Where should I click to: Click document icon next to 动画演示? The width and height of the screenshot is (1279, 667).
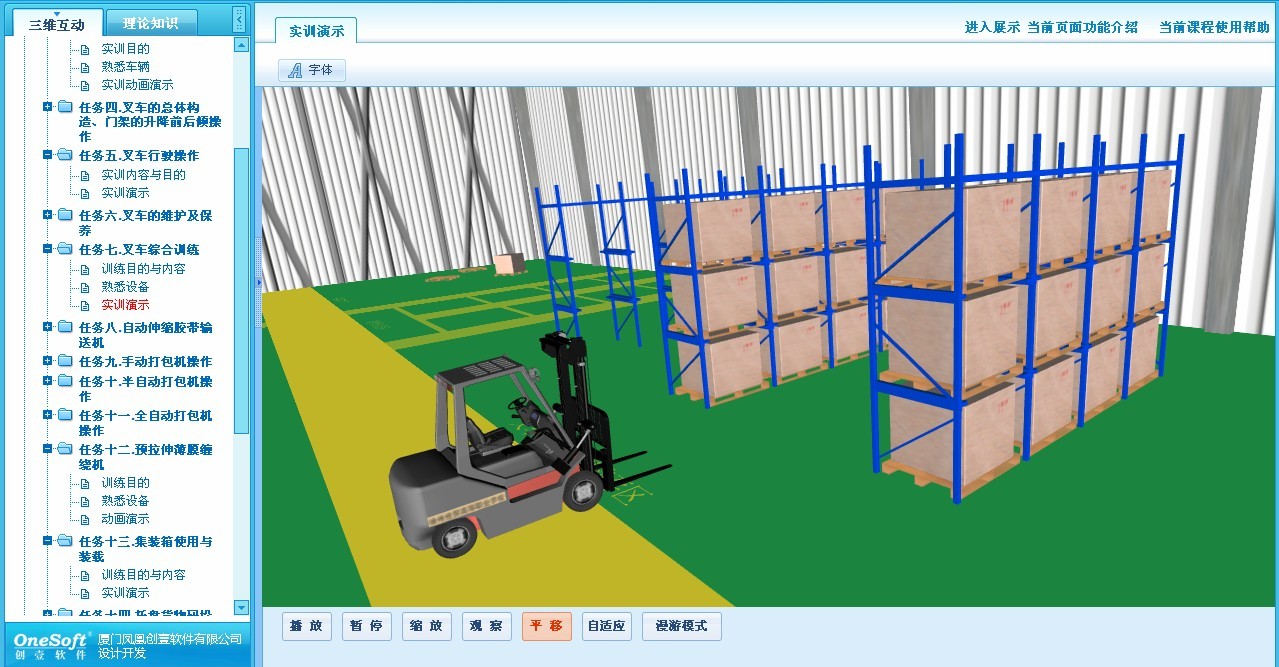tap(85, 519)
